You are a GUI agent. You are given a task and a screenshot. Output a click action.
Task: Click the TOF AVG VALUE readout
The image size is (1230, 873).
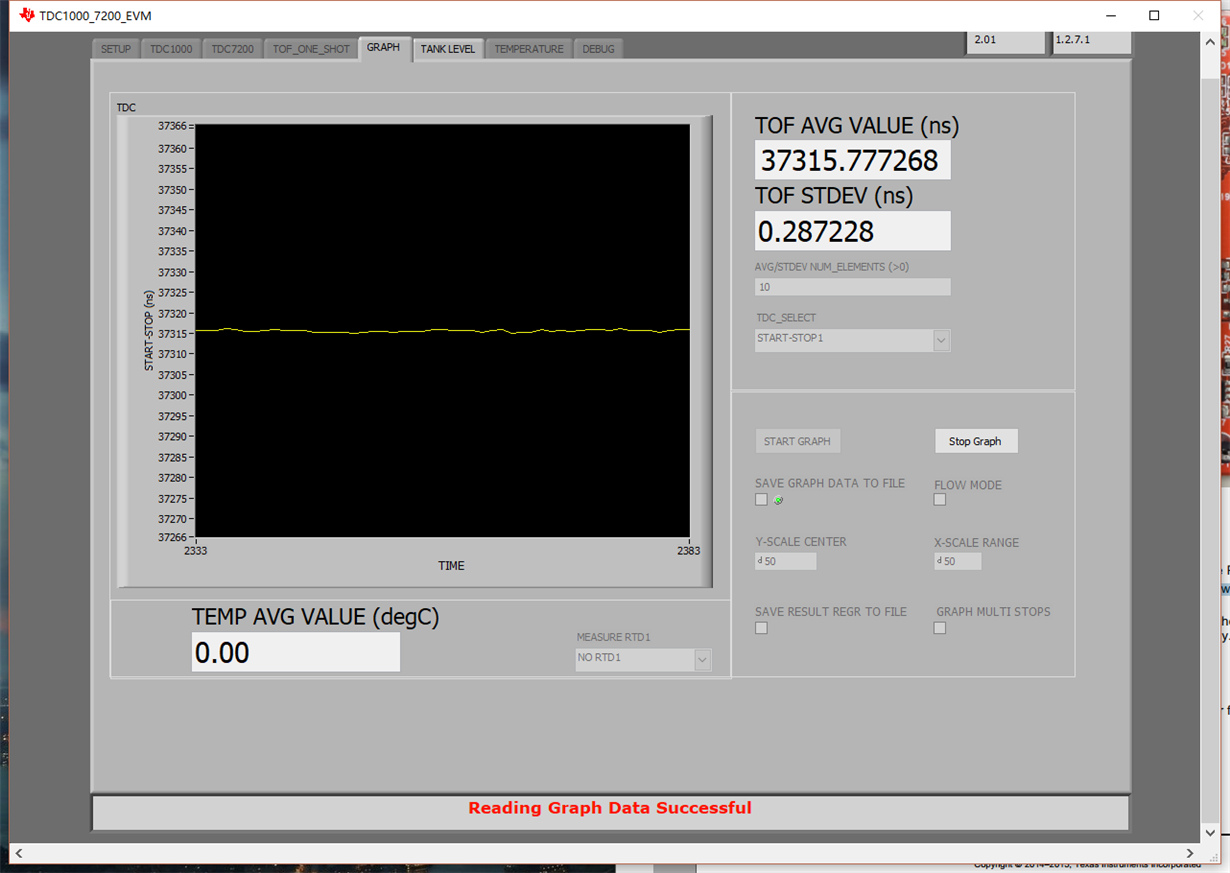pos(853,160)
